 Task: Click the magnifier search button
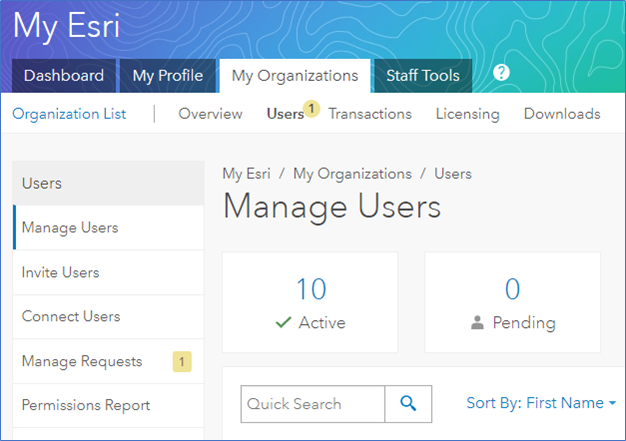click(x=408, y=403)
